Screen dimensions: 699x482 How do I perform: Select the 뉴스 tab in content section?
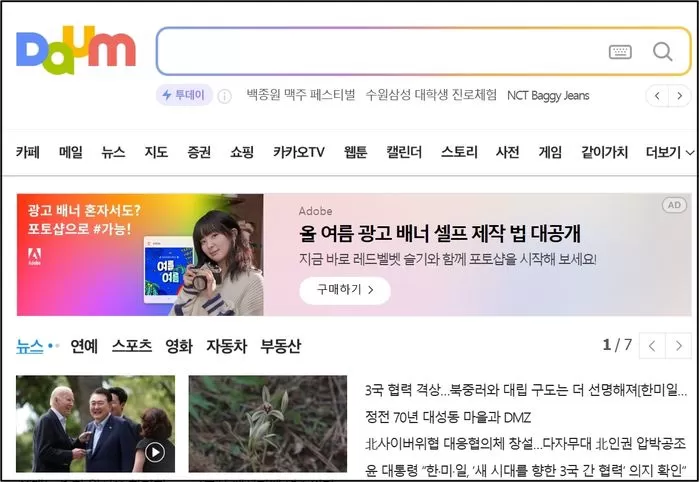point(30,346)
